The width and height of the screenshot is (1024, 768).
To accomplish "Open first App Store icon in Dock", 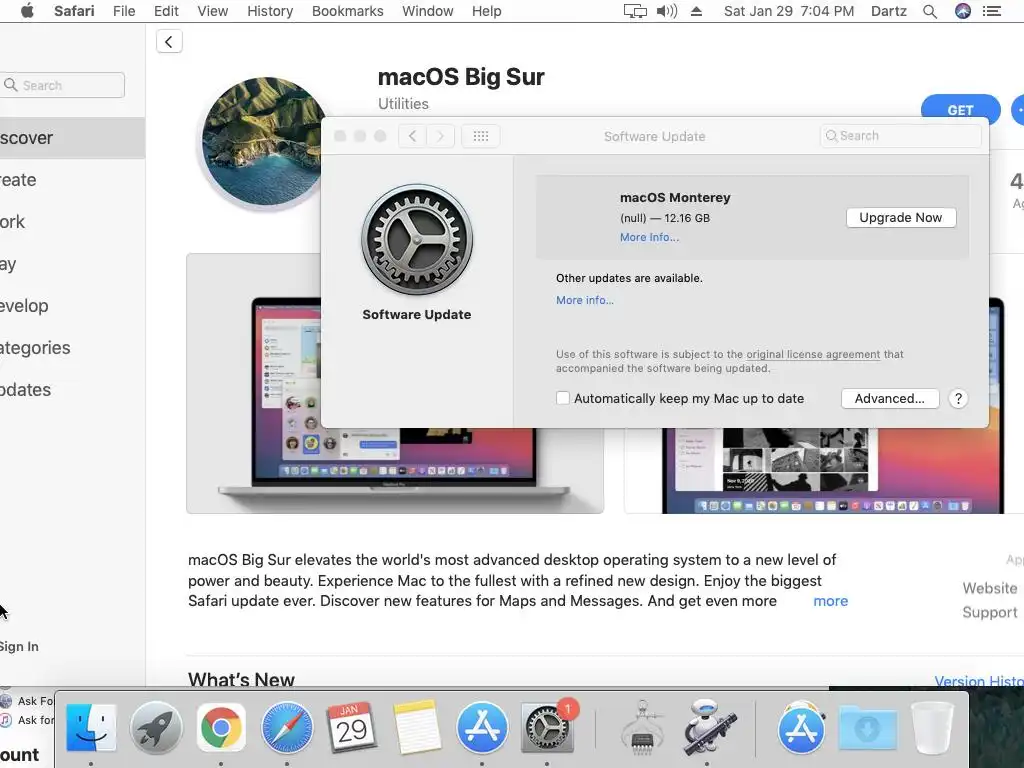I will click(481, 727).
